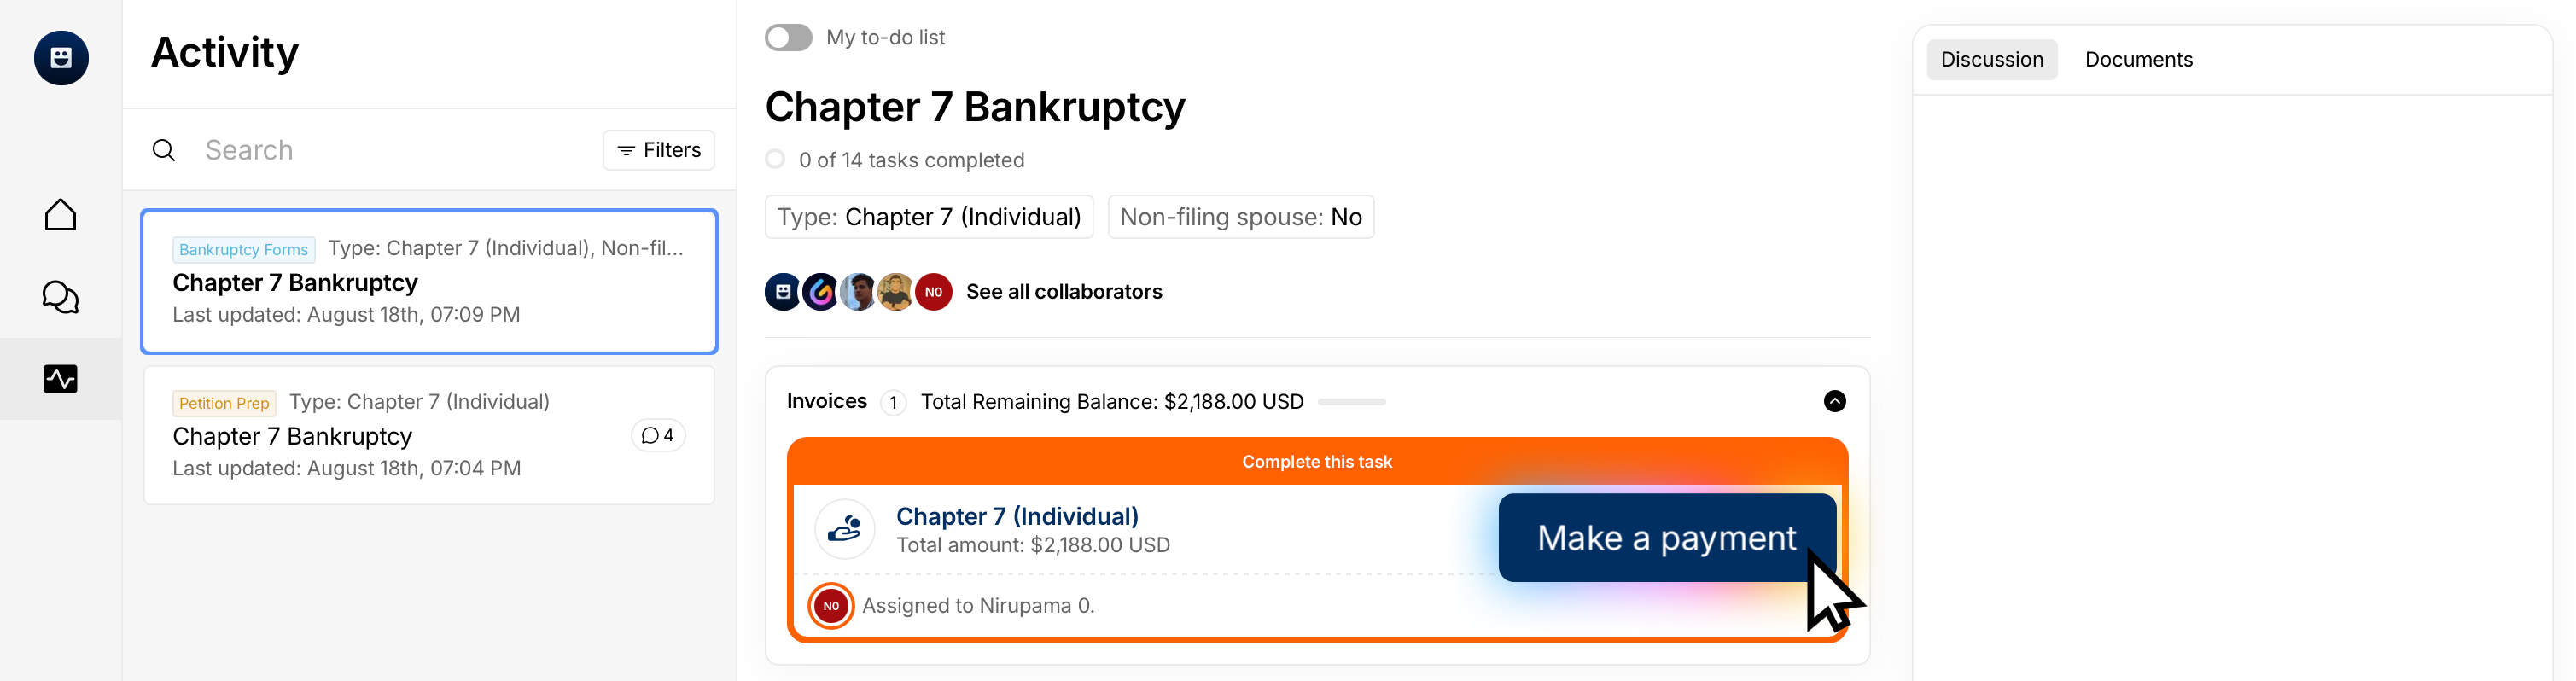This screenshot has height=681, width=2576.
Task: Click the invoice balance progress bar
Action: (1351, 402)
